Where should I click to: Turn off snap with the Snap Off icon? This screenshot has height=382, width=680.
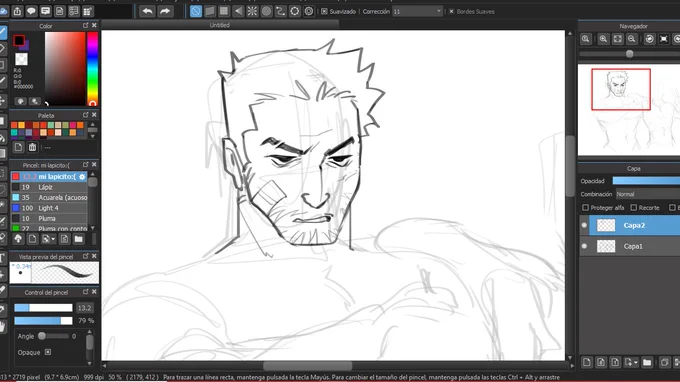(x=196, y=11)
